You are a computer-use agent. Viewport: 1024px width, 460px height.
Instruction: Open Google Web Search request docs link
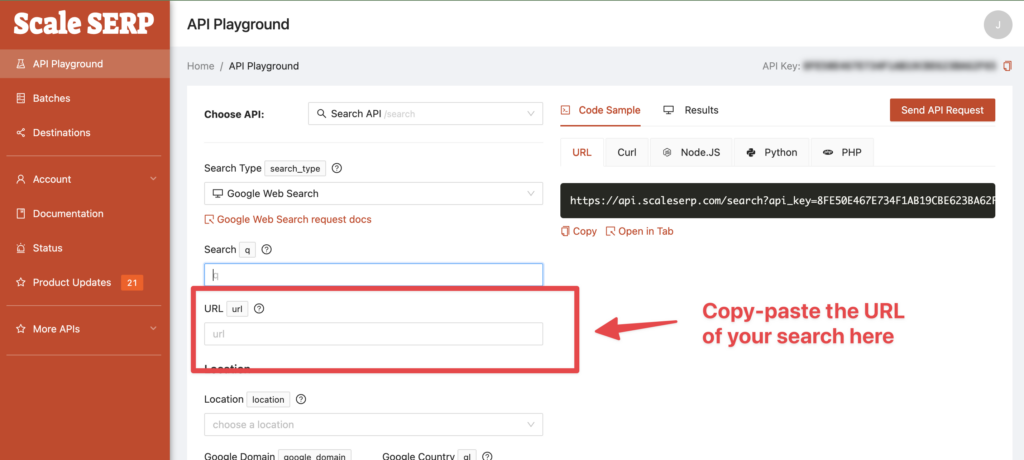tap(288, 220)
